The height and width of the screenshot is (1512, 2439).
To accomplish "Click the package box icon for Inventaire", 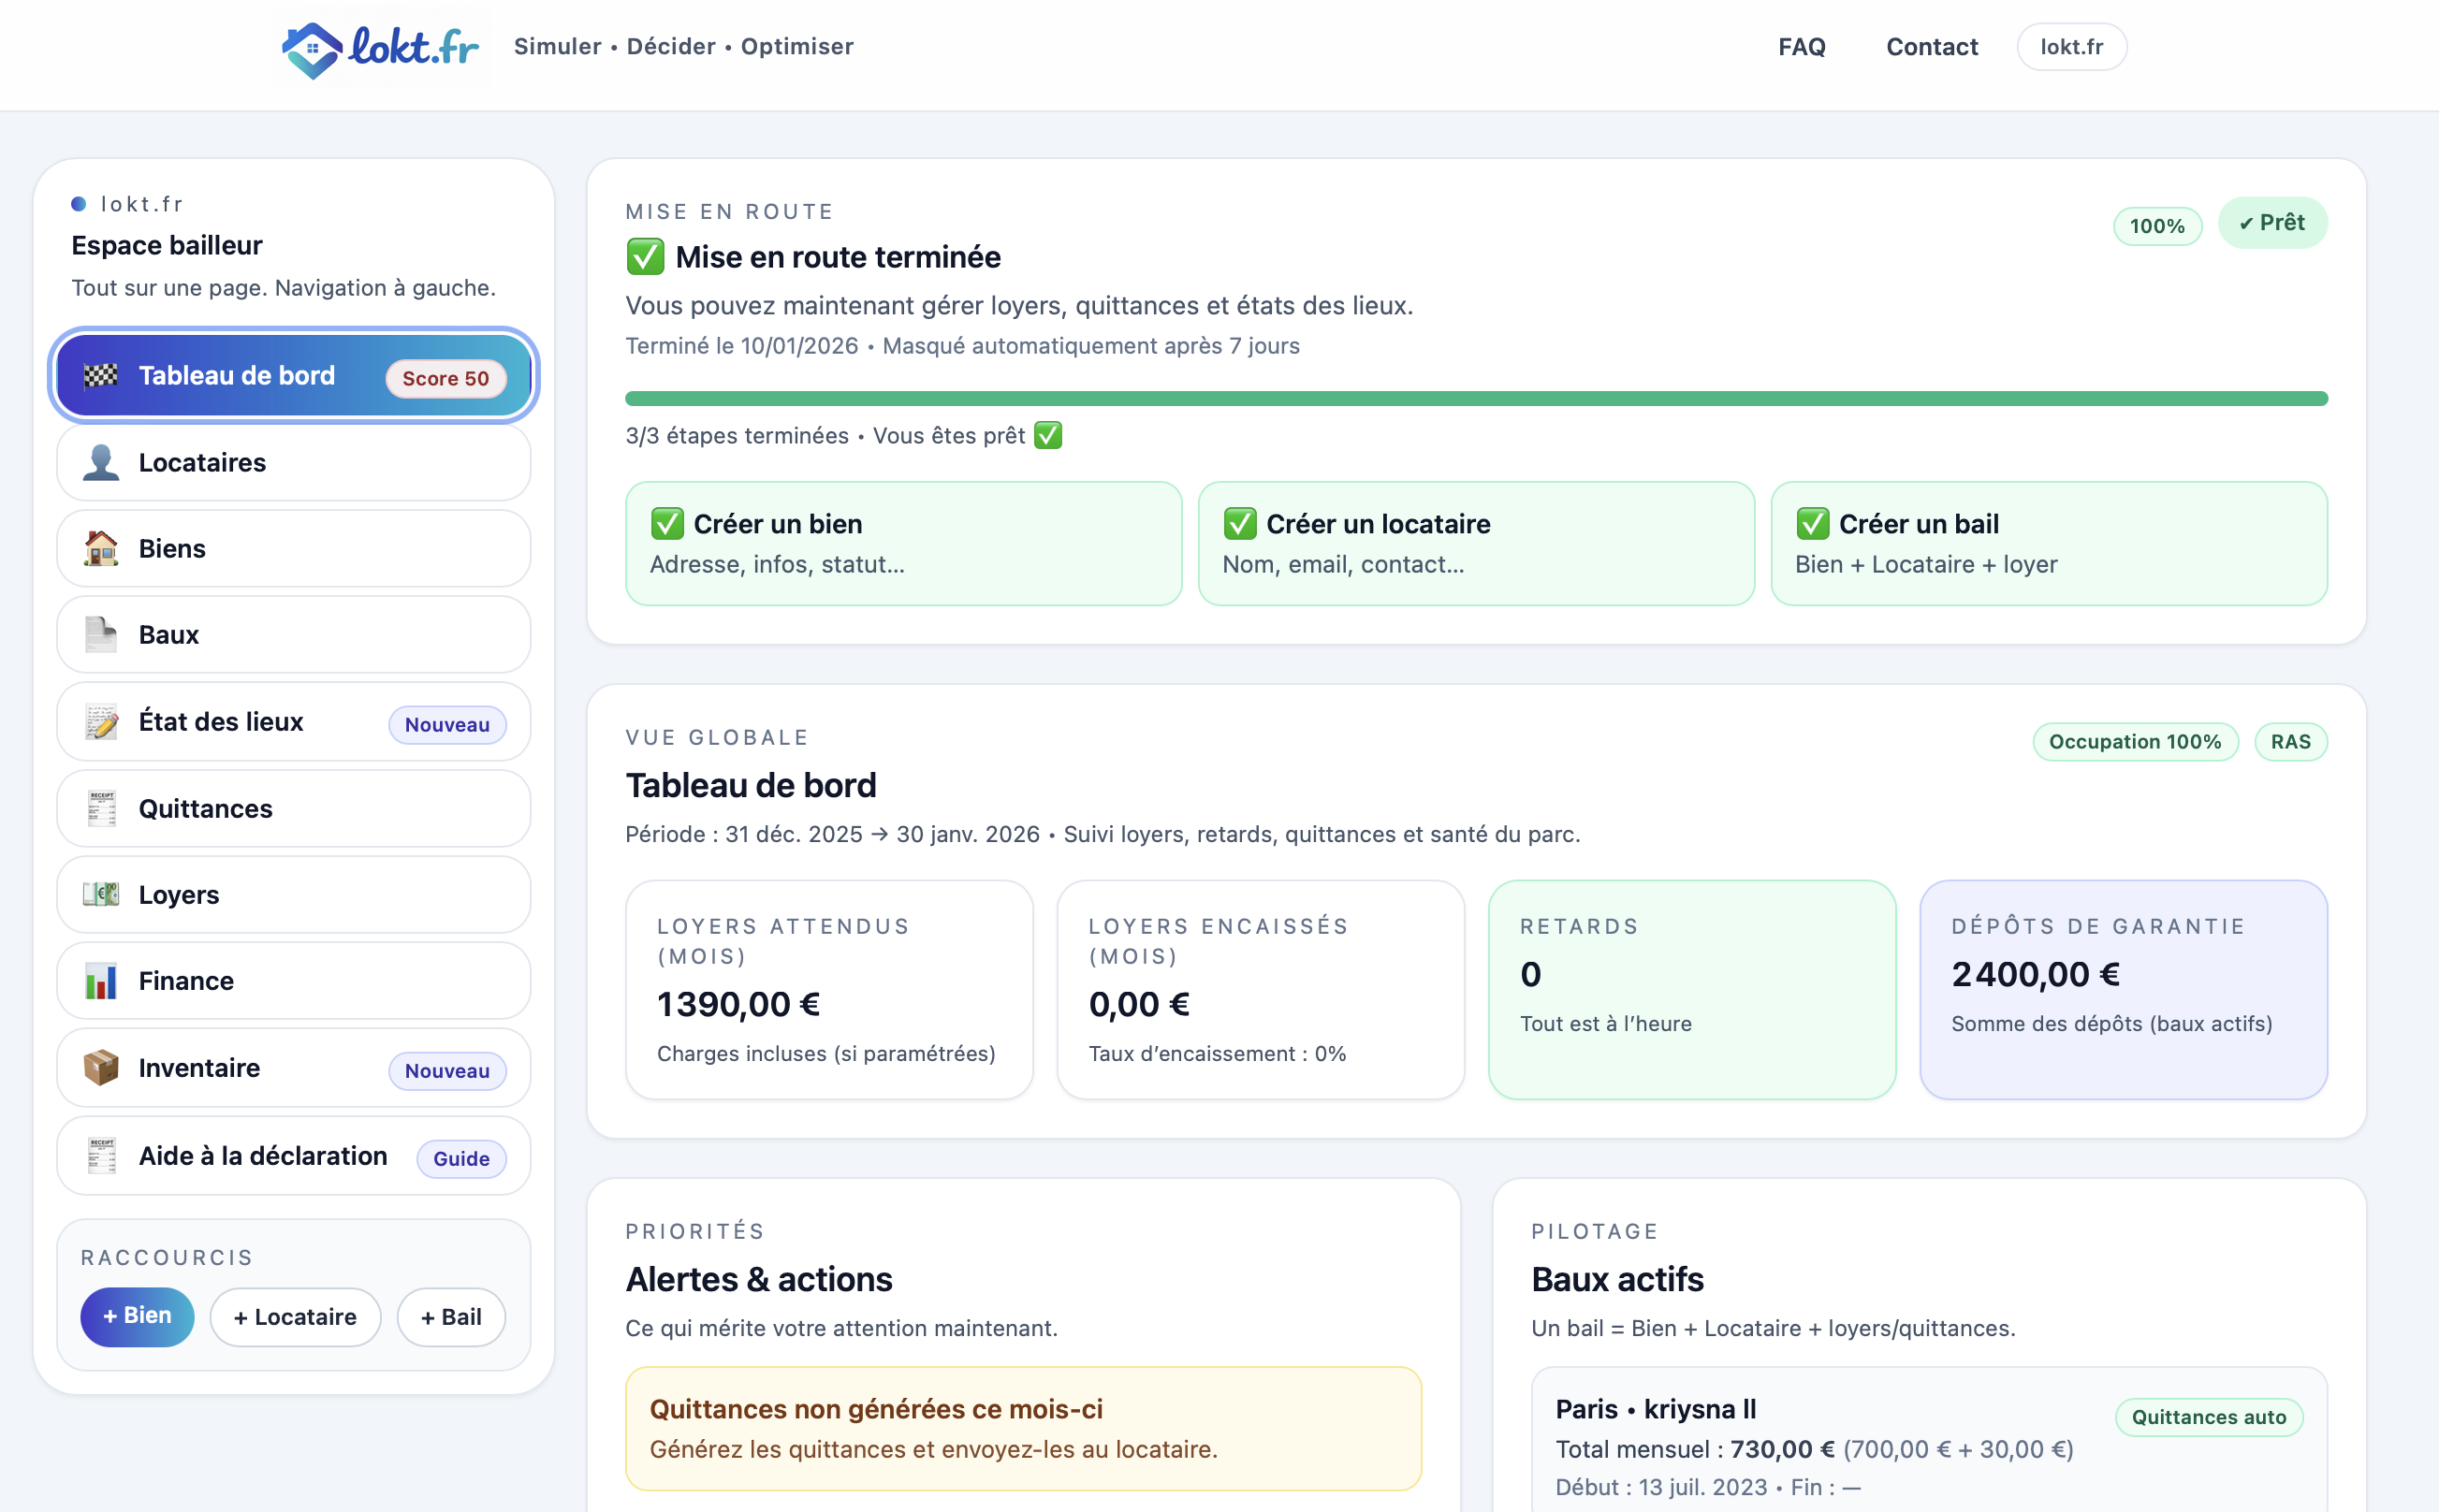I will pos(101,1068).
